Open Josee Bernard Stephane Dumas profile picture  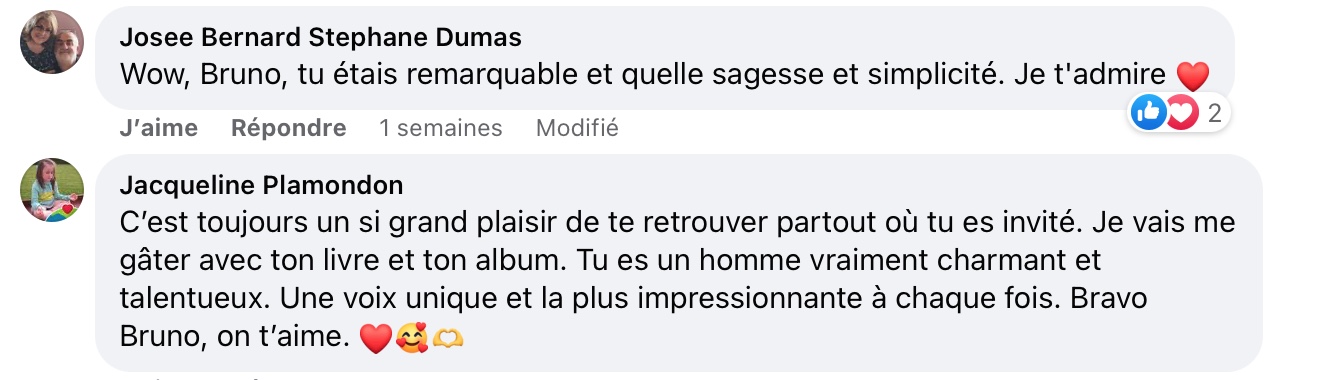click(x=52, y=42)
